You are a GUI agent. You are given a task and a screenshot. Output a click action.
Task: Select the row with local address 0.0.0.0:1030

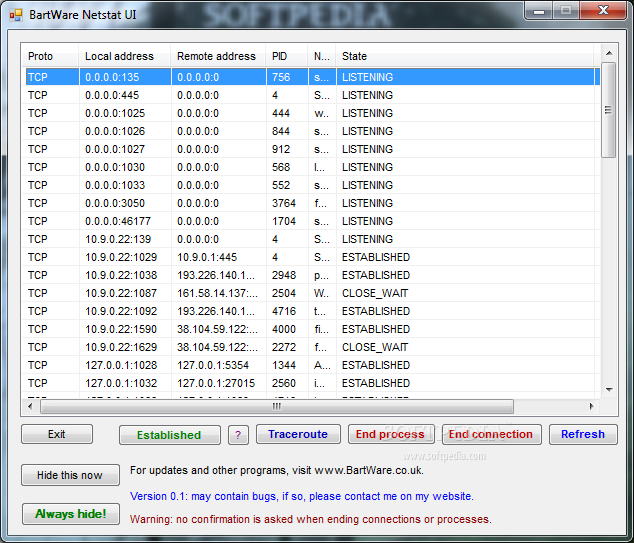tap(311, 167)
